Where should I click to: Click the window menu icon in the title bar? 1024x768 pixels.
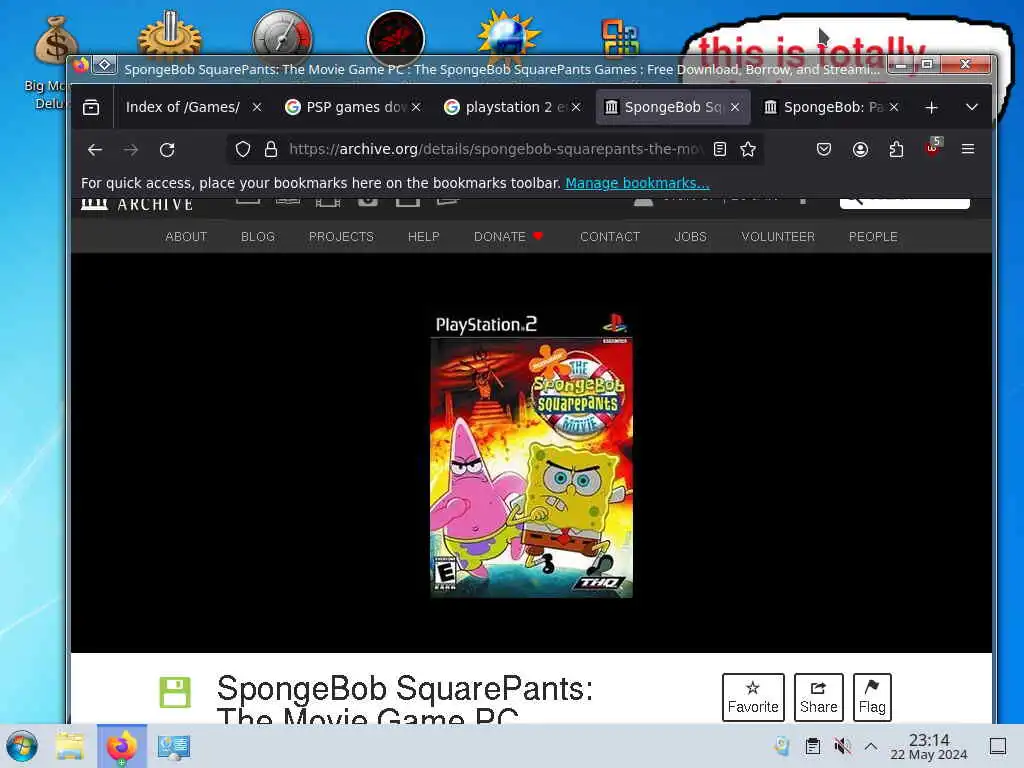[x=104, y=65]
